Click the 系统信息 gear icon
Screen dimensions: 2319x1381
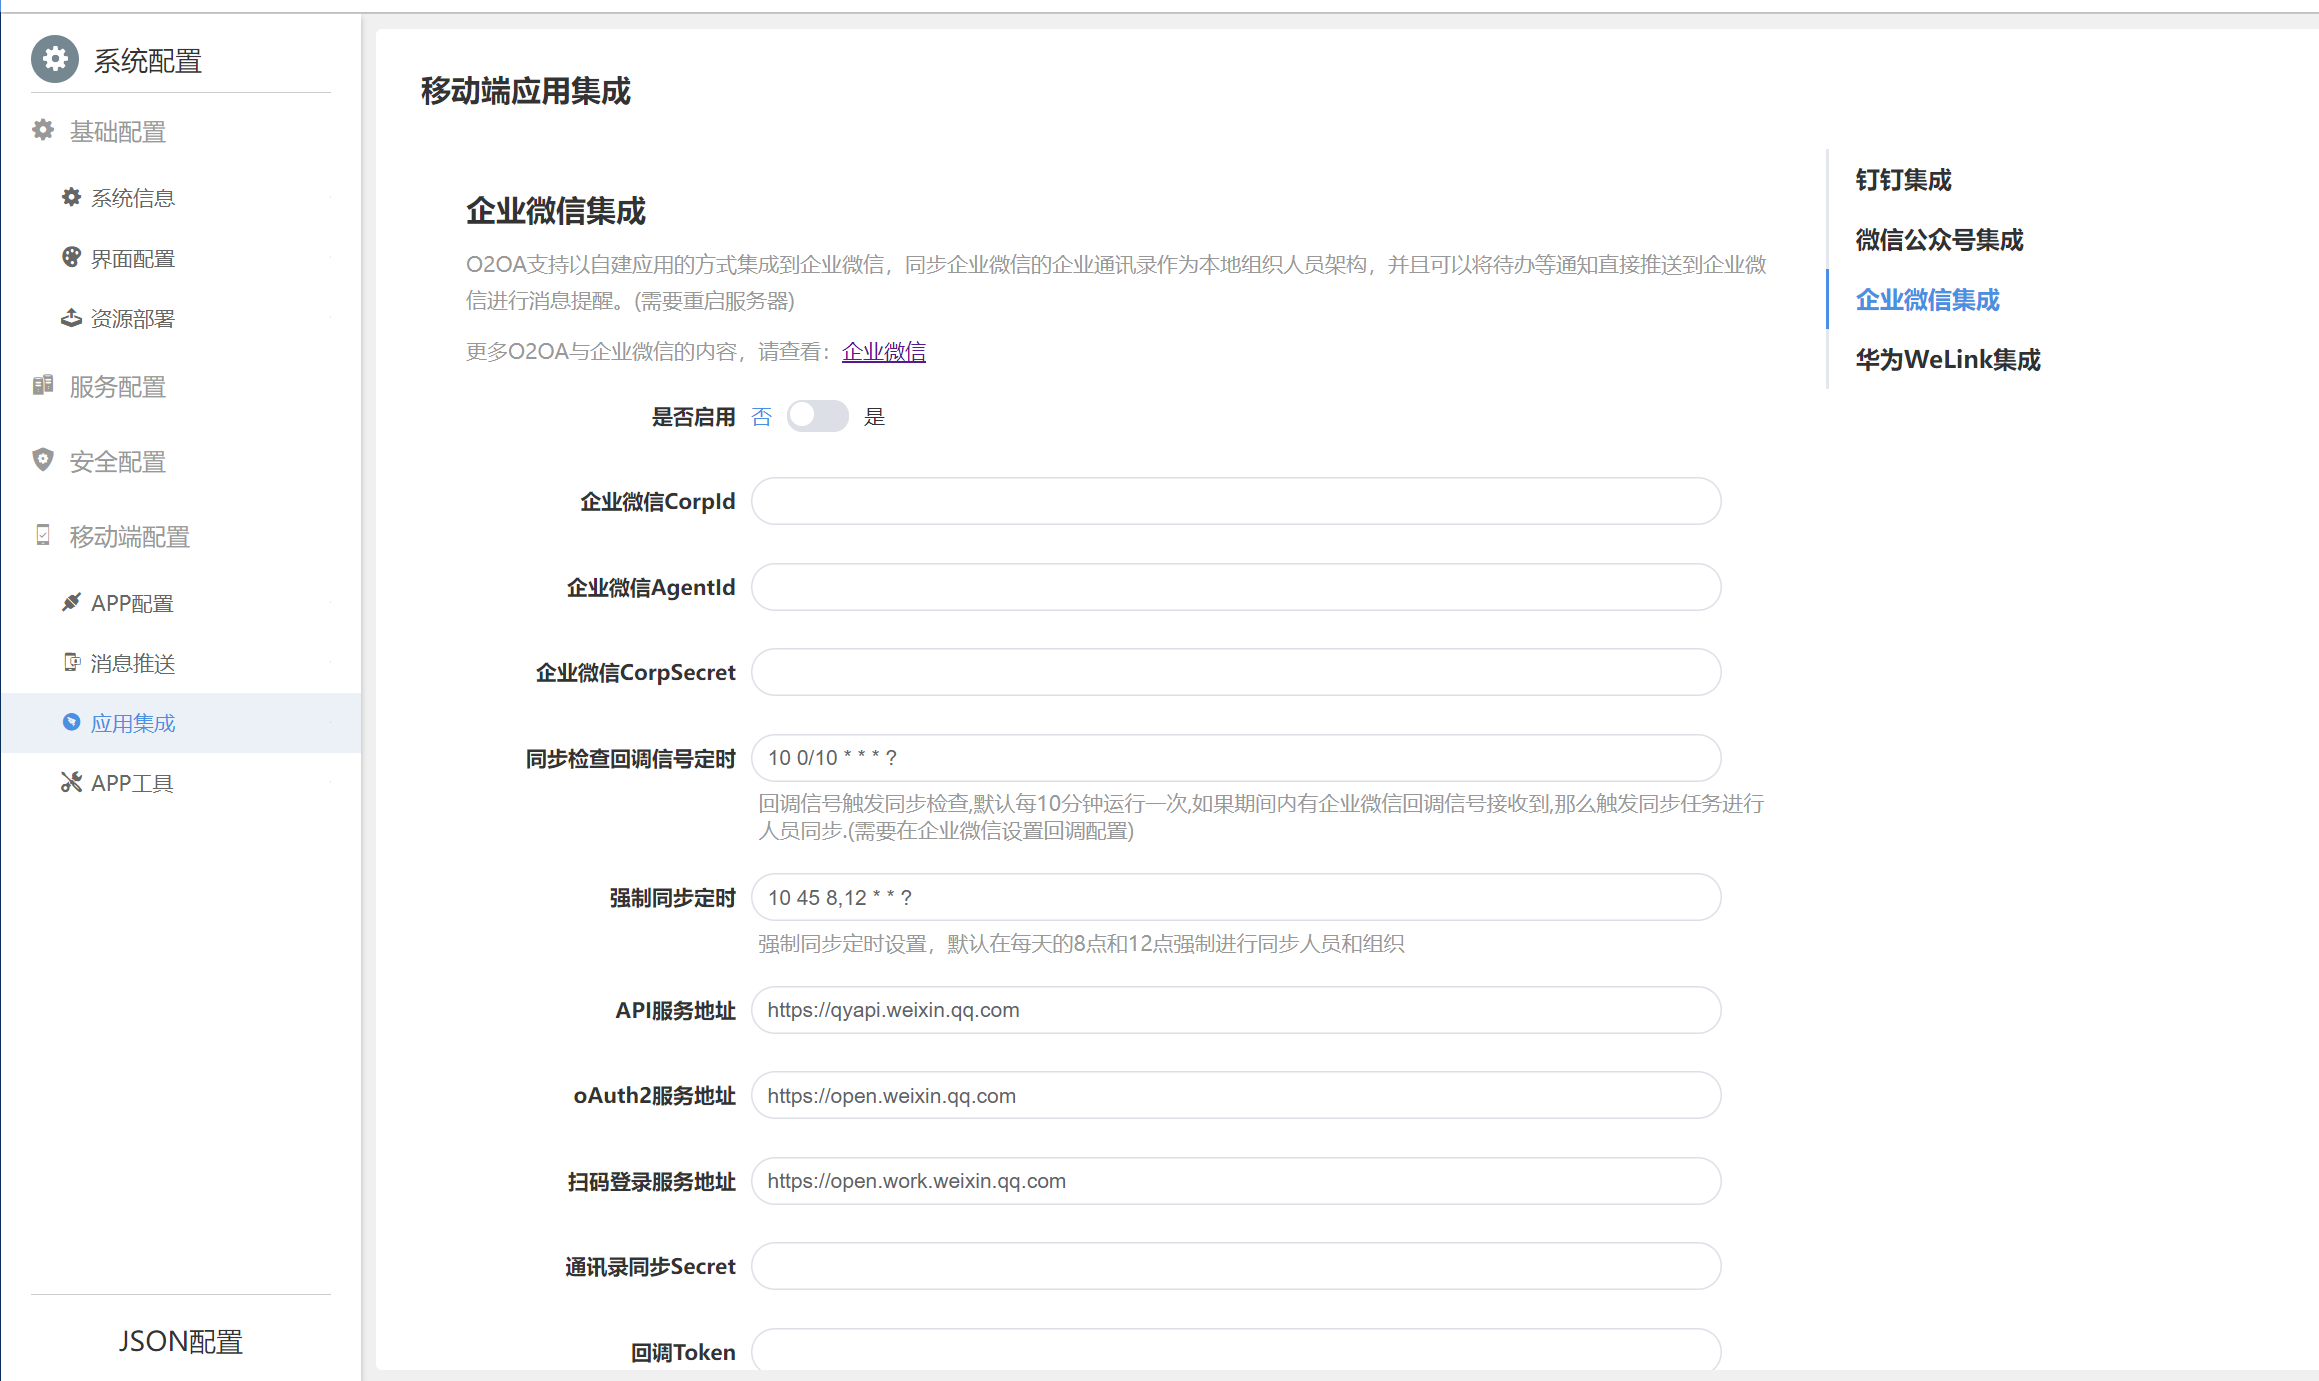[x=71, y=197]
